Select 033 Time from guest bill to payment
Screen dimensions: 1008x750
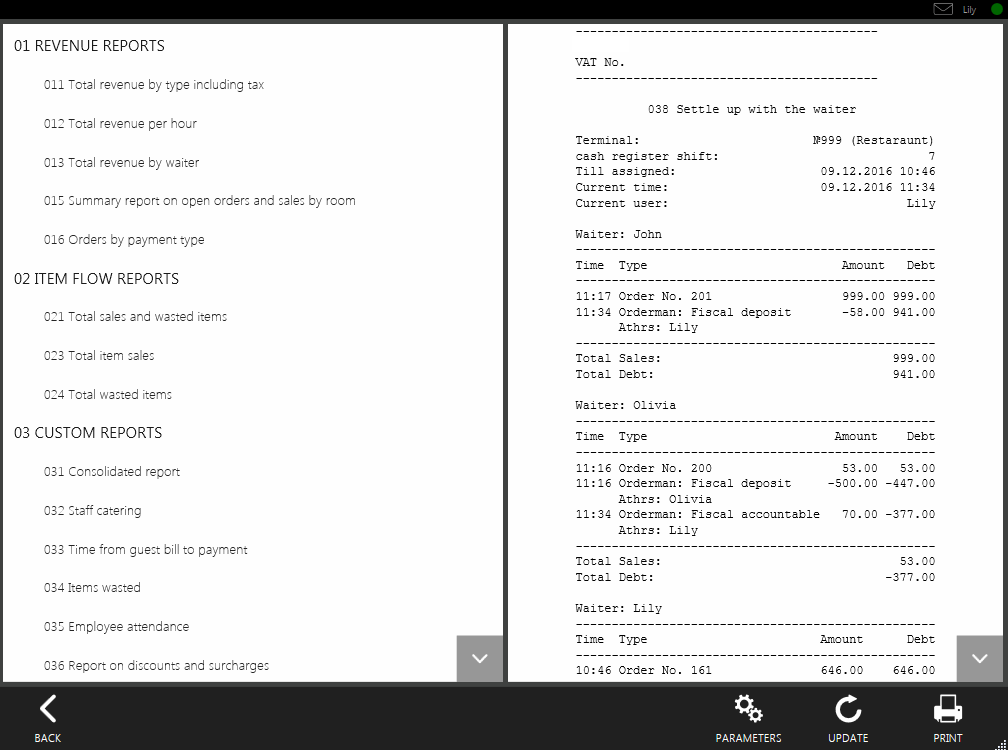coord(145,550)
